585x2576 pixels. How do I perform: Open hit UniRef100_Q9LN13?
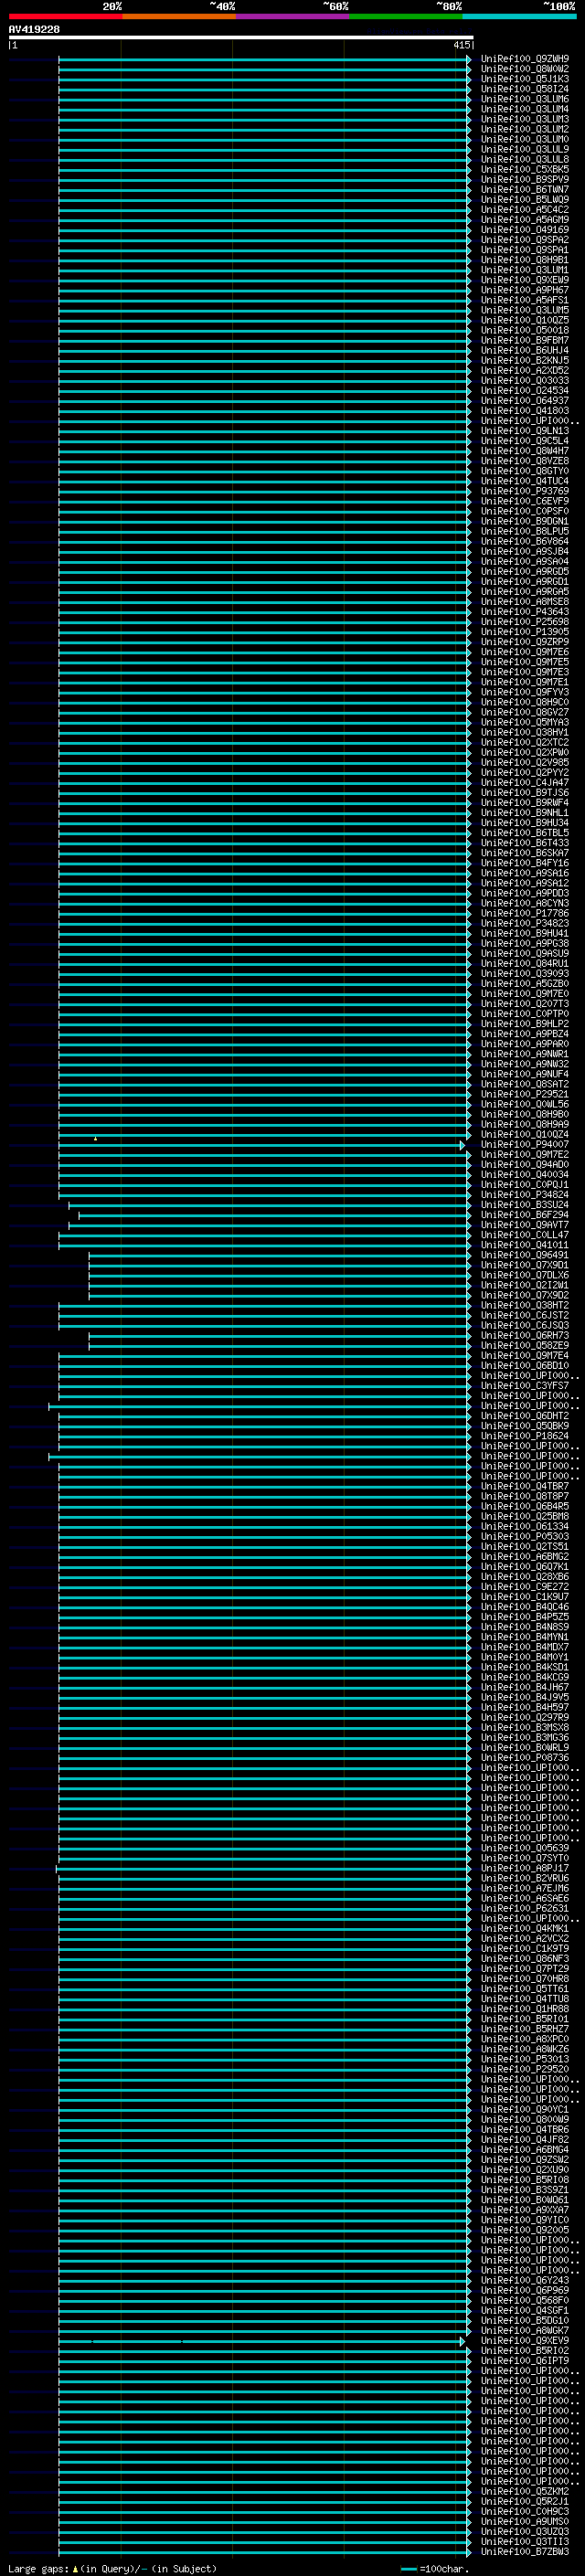point(525,431)
